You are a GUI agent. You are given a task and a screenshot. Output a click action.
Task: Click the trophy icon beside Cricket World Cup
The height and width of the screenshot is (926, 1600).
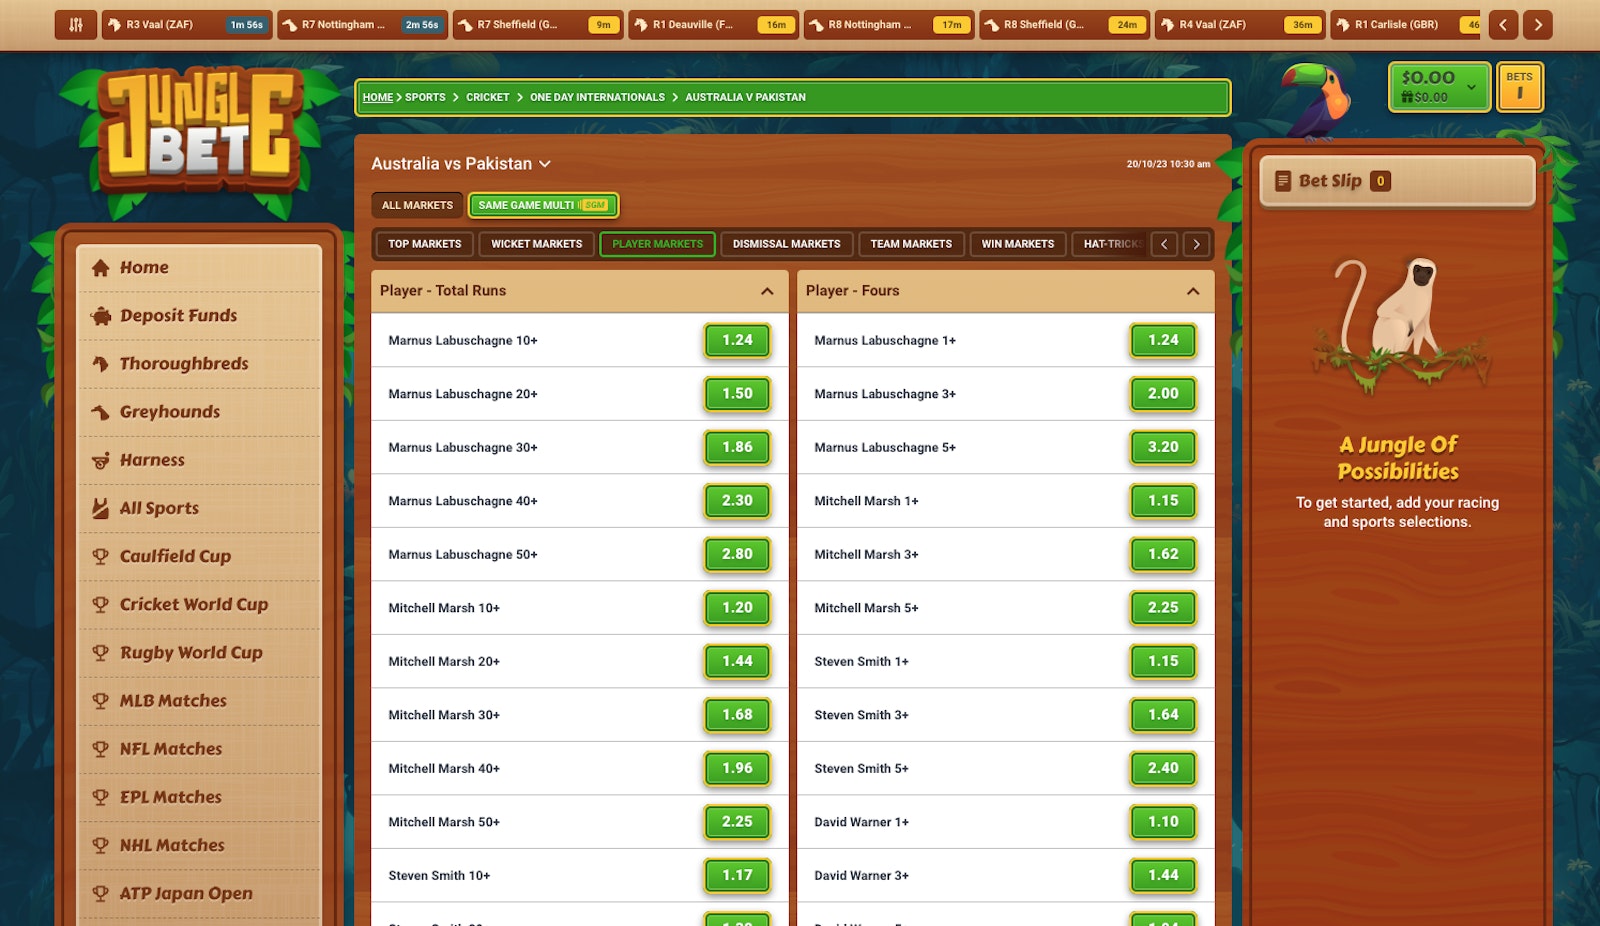tap(100, 604)
